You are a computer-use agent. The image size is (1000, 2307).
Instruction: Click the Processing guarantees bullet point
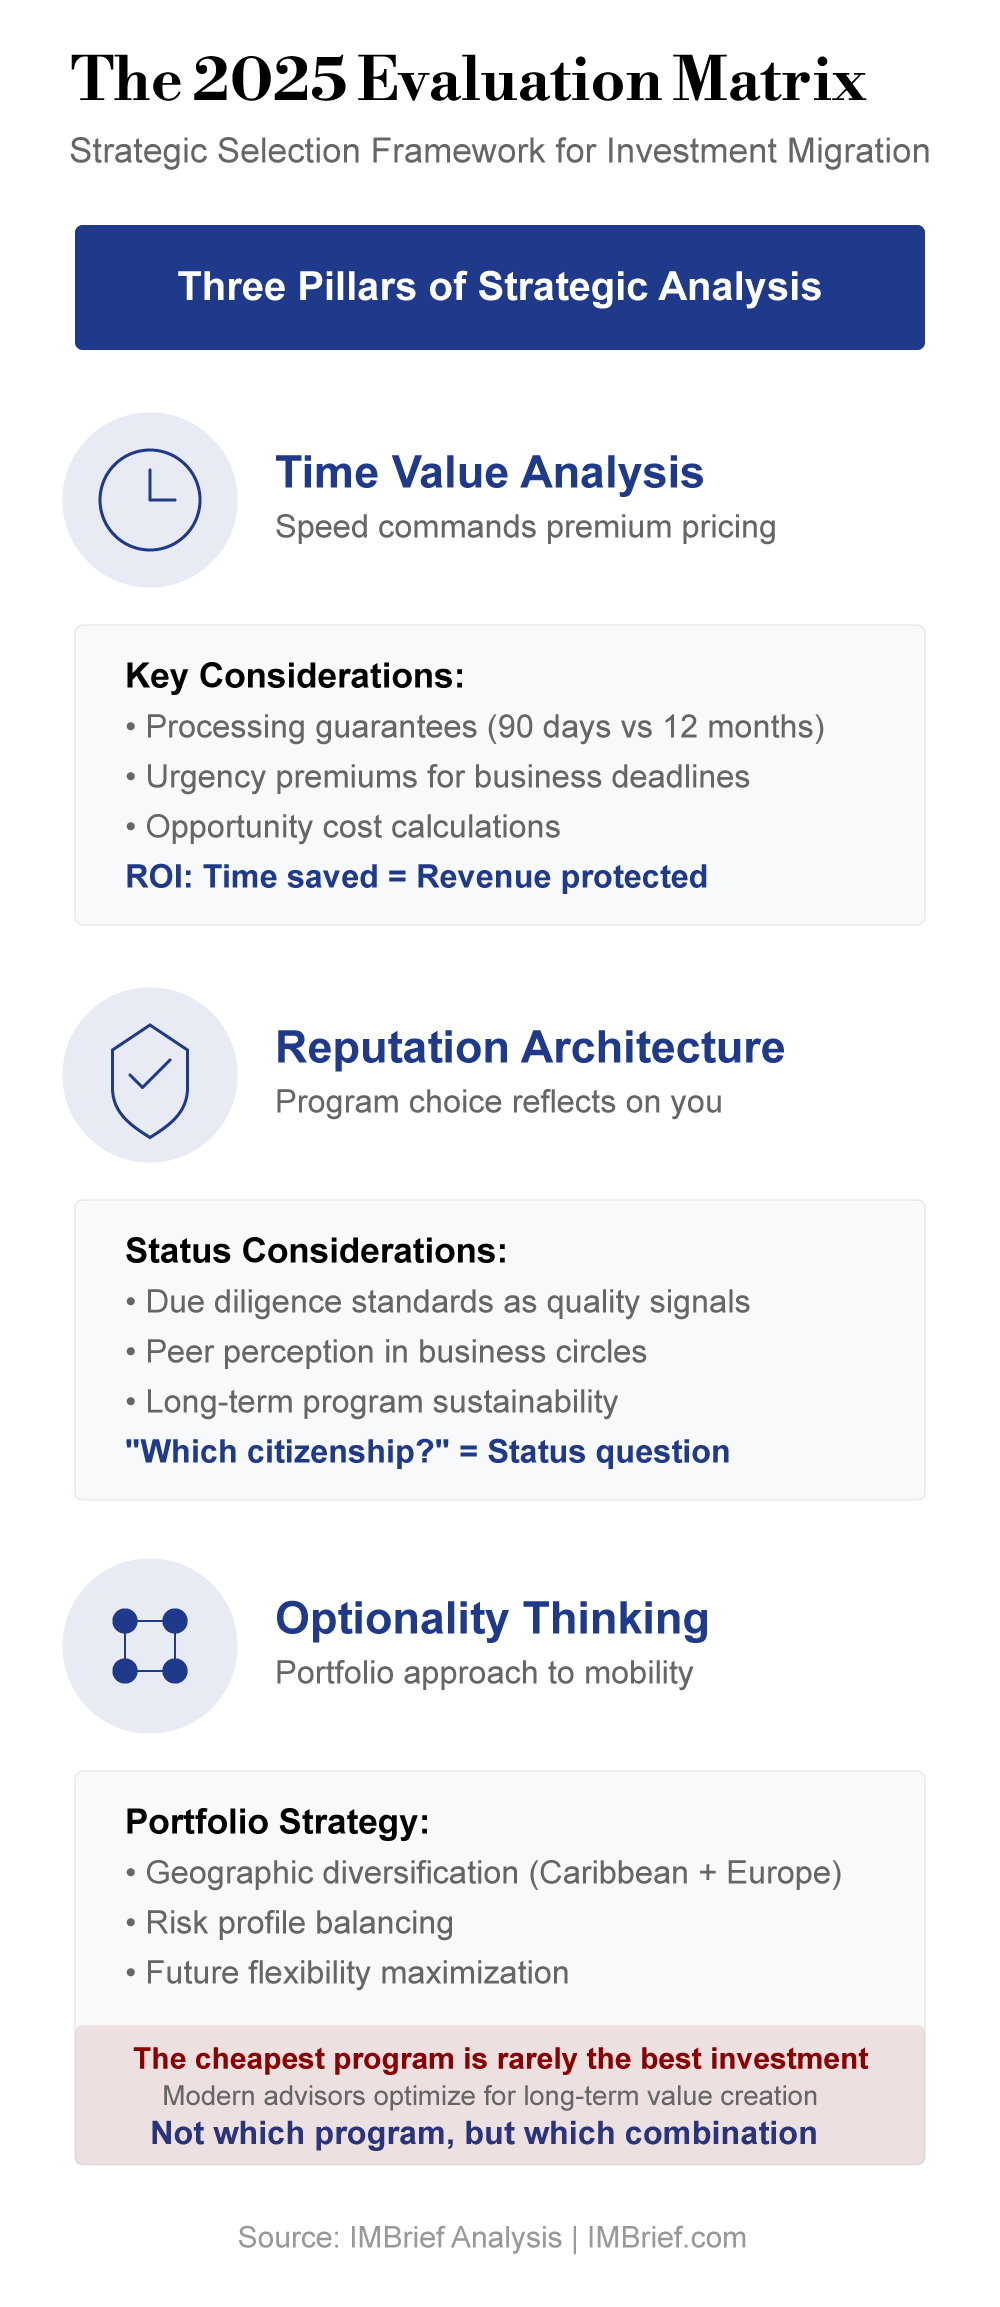tap(475, 727)
